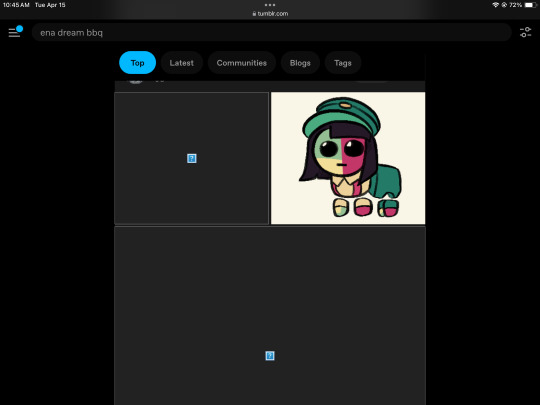Screen dimensions: 540x405
Task: Open the ENA character artwork image
Action: coord(348,158)
